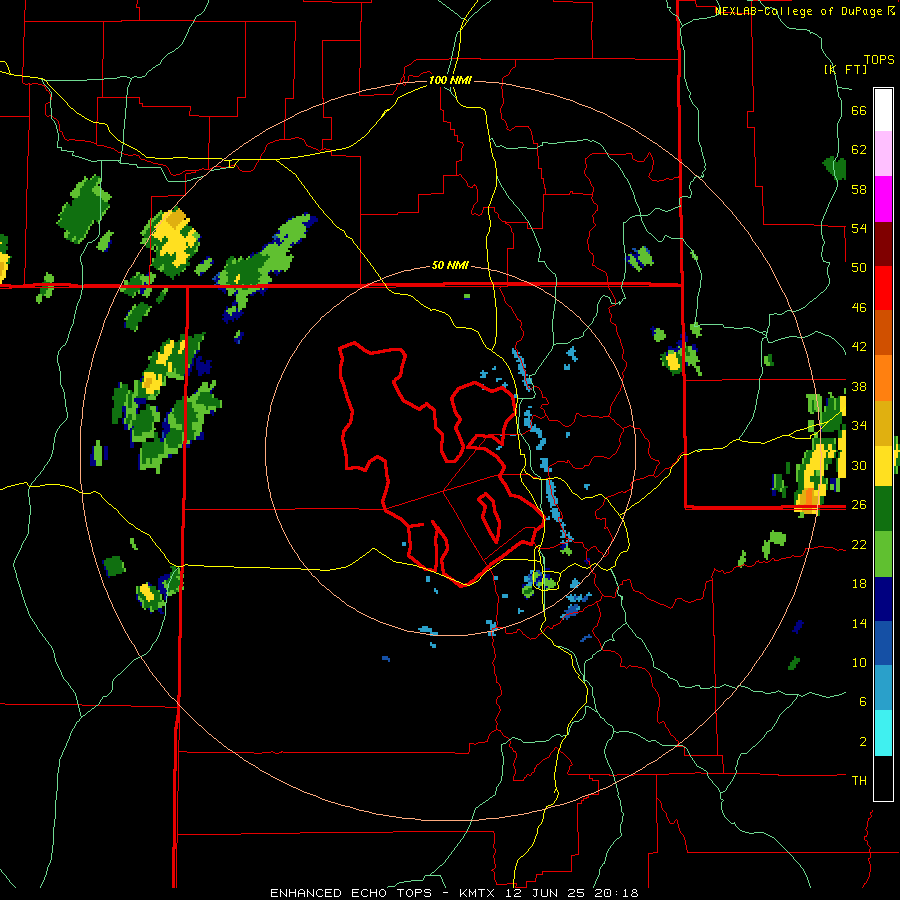
Task: Select the cyan legend swatch near 2
Action: [x=883, y=734]
